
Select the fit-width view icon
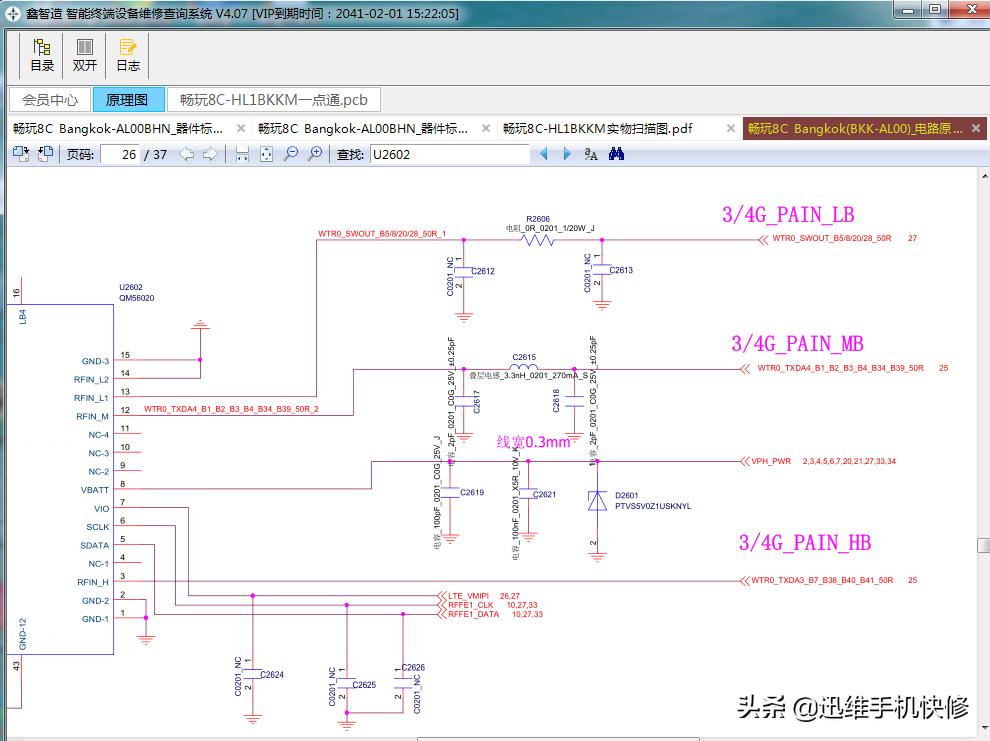pos(241,155)
